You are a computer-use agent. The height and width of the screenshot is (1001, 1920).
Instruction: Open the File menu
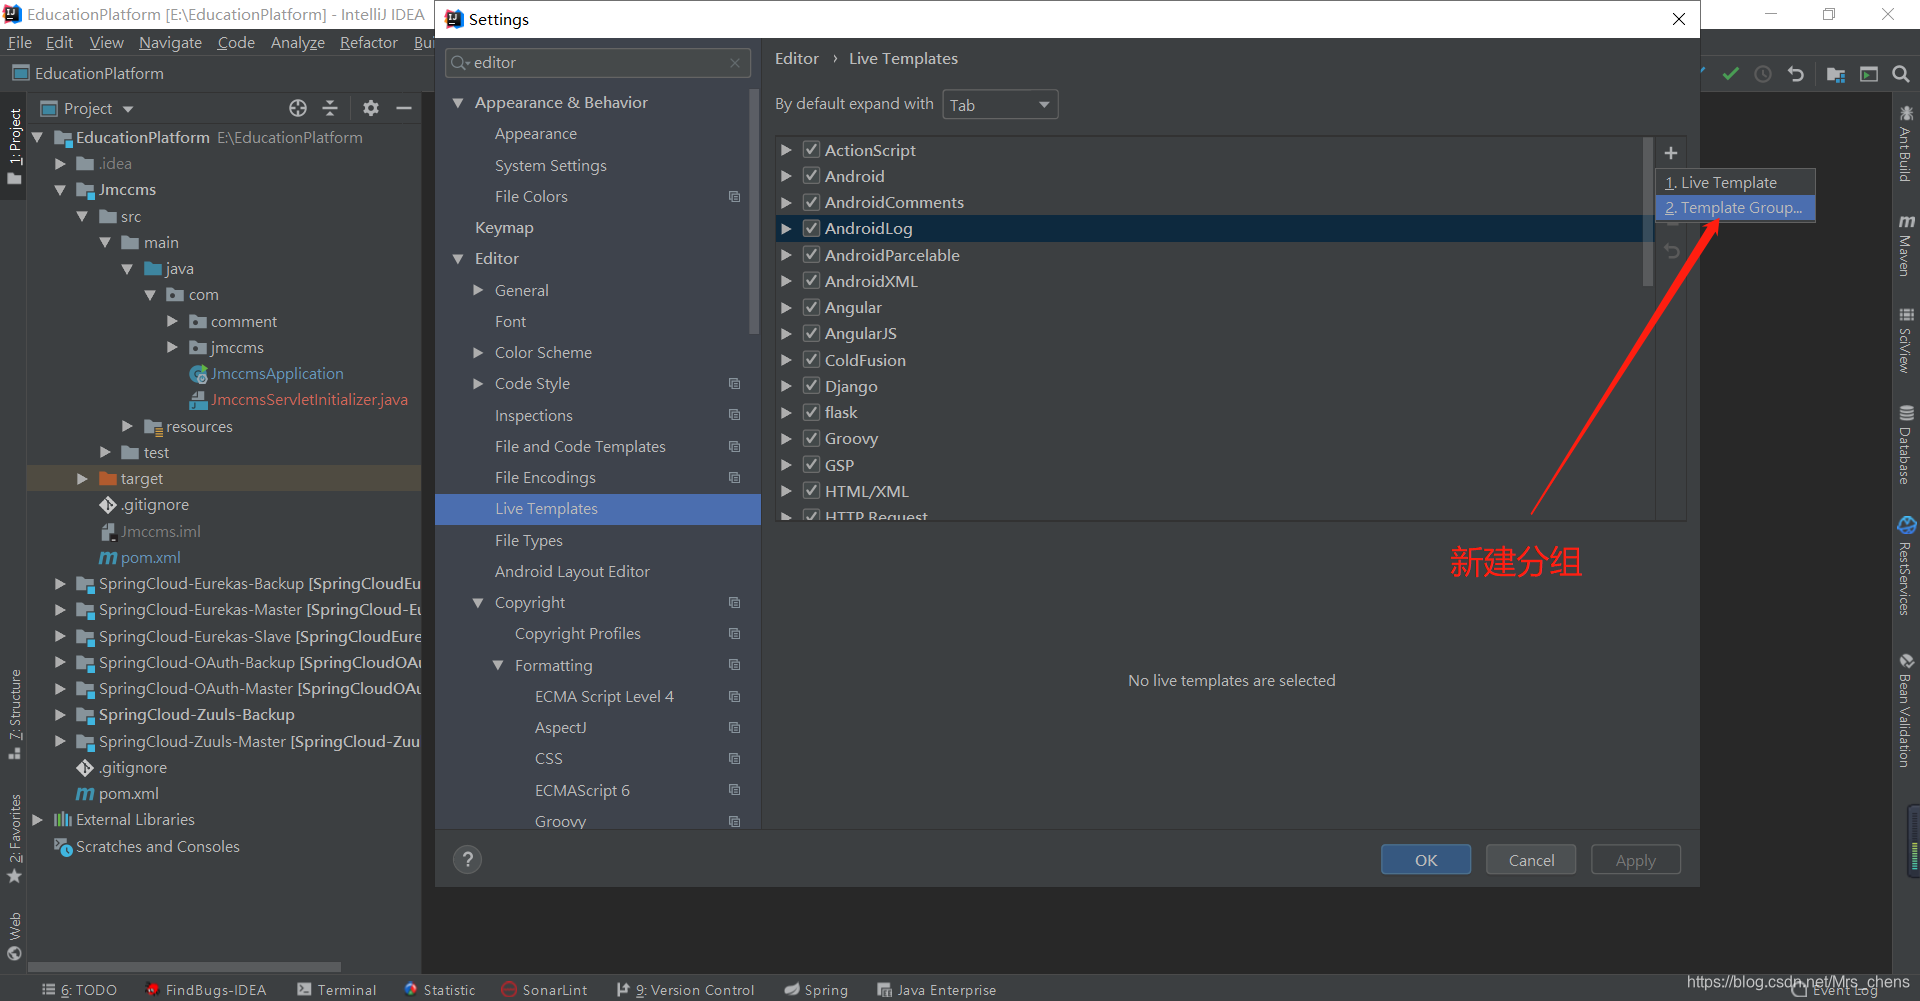click(x=20, y=42)
